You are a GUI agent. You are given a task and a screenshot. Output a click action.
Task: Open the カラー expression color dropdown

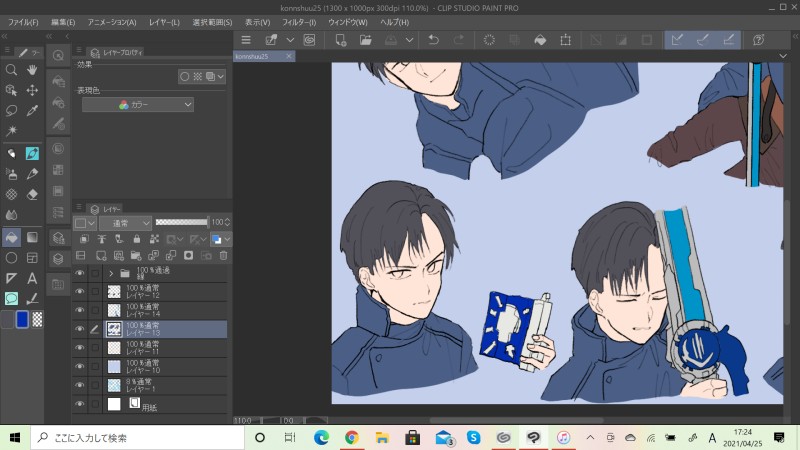point(138,105)
